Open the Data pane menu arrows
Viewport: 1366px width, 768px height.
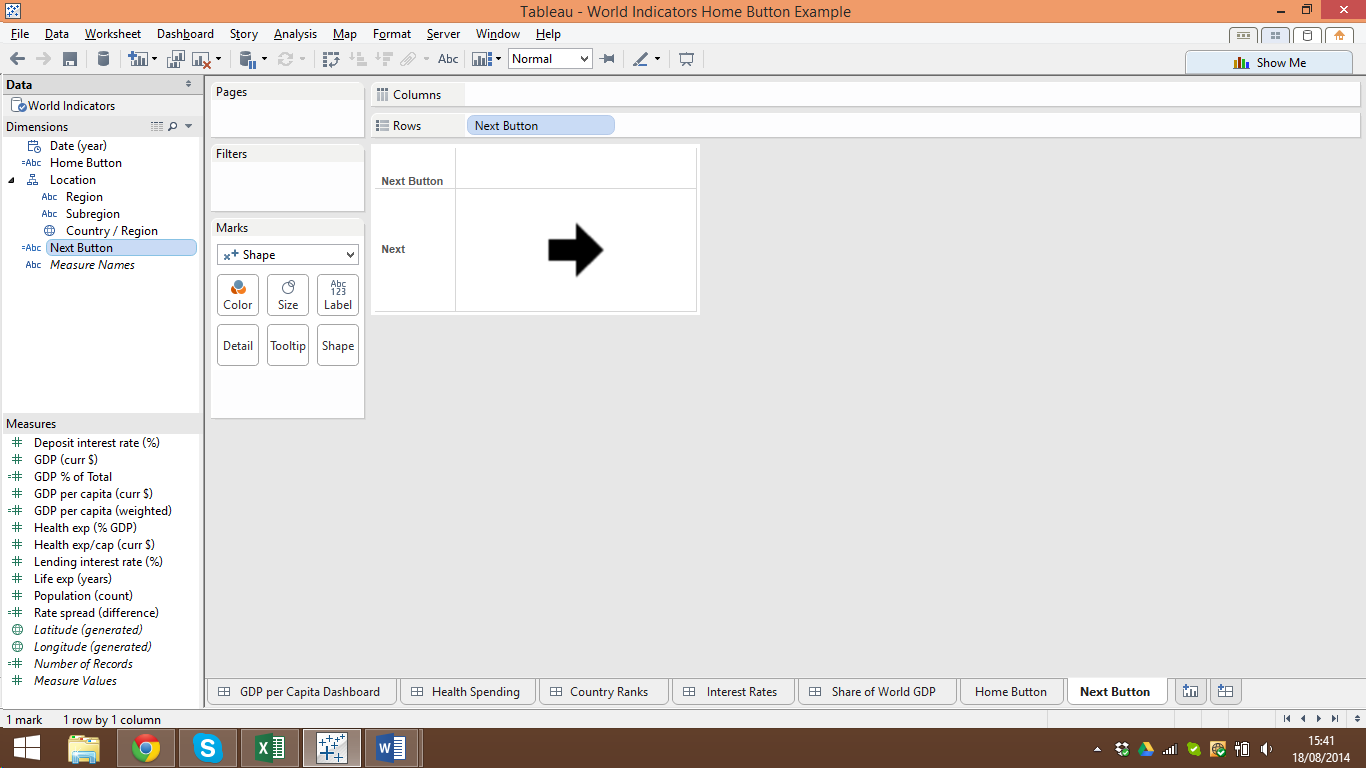[189, 85]
